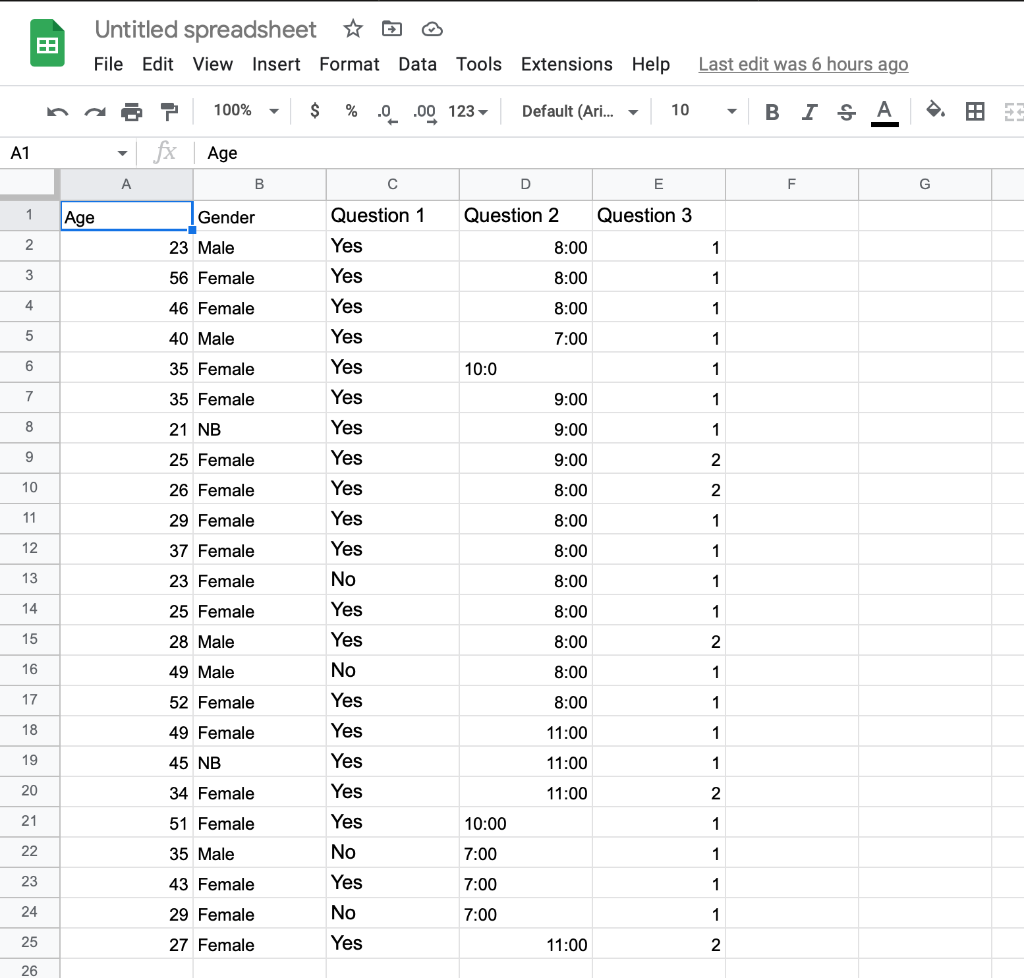Click the Redo icon
Screen dimensions: 1024x978
(x=95, y=112)
